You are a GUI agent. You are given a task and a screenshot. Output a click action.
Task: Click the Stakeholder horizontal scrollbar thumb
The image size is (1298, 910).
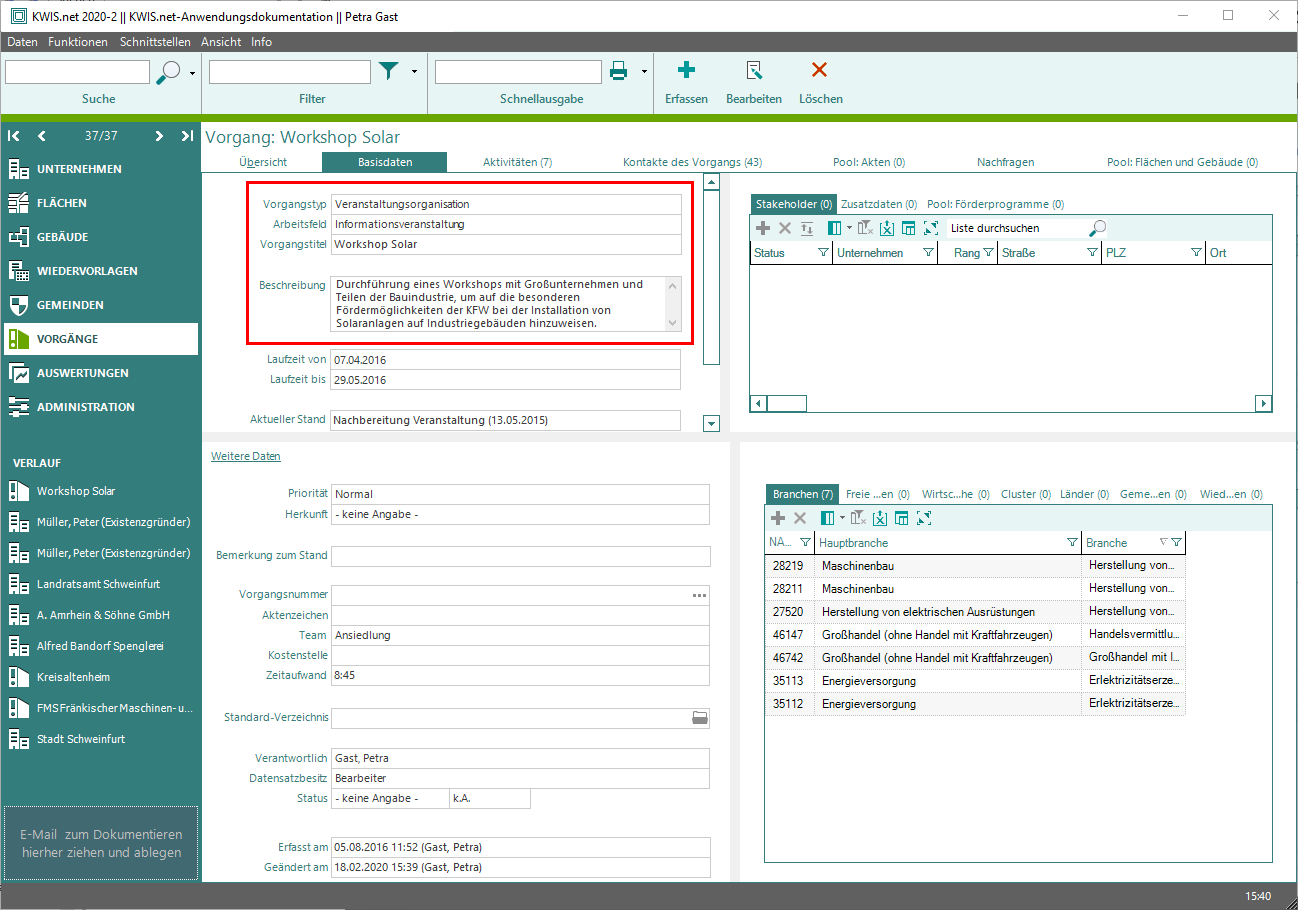[x=787, y=403]
